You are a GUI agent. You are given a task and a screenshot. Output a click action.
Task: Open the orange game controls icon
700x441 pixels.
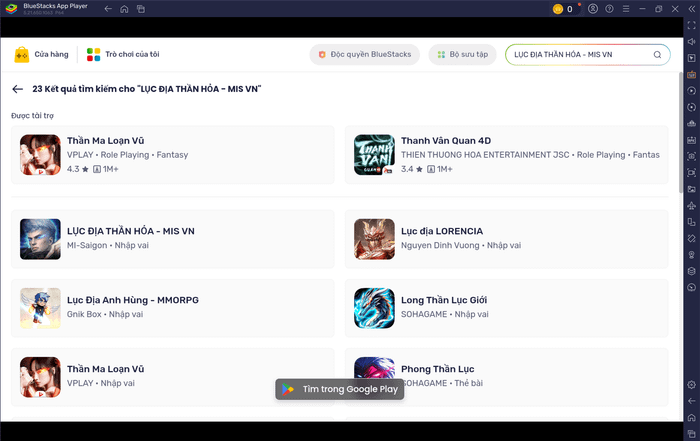coord(692,75)
